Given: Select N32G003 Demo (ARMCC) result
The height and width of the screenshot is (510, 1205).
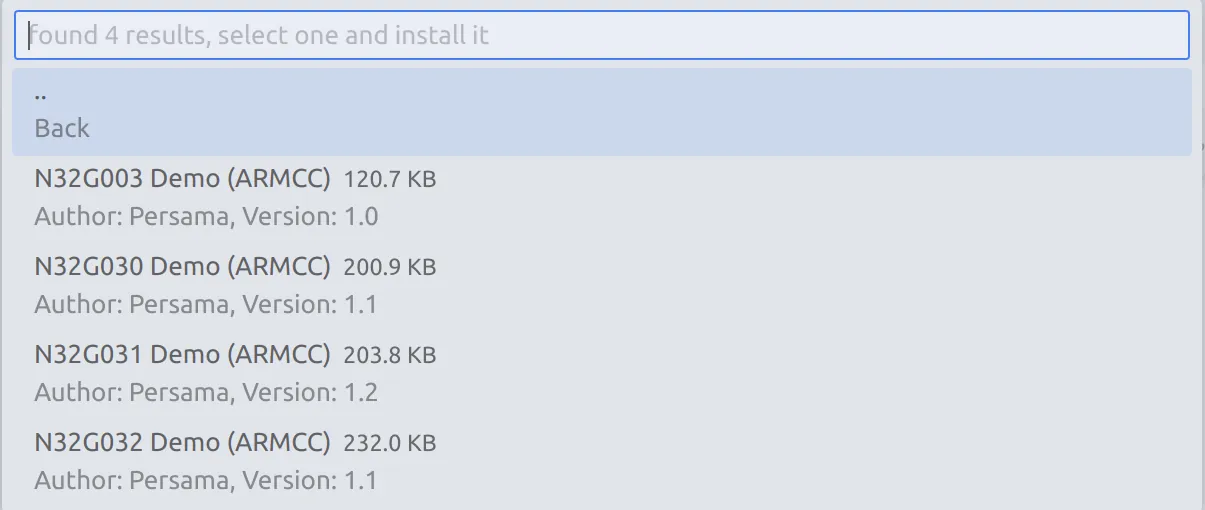Looking at the screenshot, I should tap(182, 180).
